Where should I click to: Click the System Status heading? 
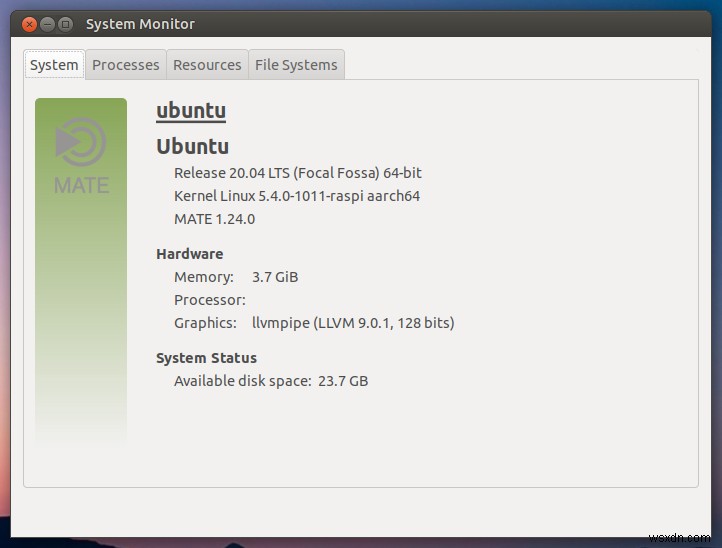(x=206, y=358)
